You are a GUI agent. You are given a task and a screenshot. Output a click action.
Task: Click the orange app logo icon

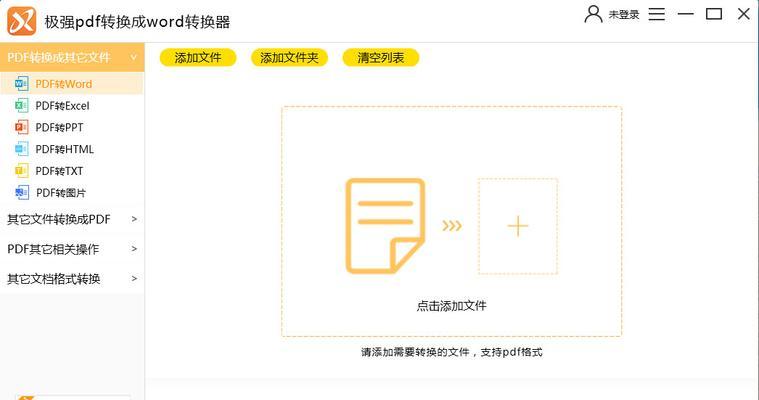point(21,21)
